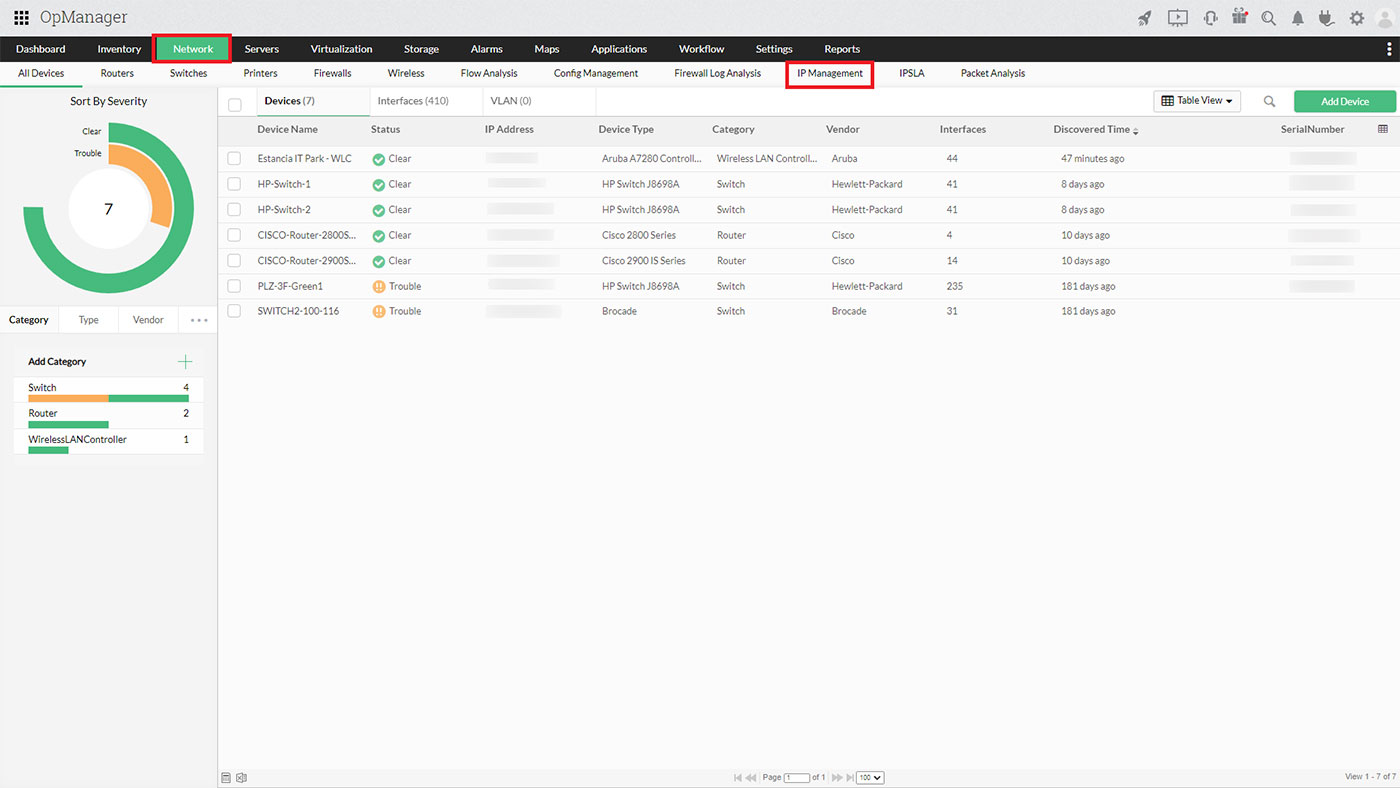Click the green Clear icon for HP-Switch-1
The width and height of the screenshot is (1400, 788).
(x=378, y=185)
